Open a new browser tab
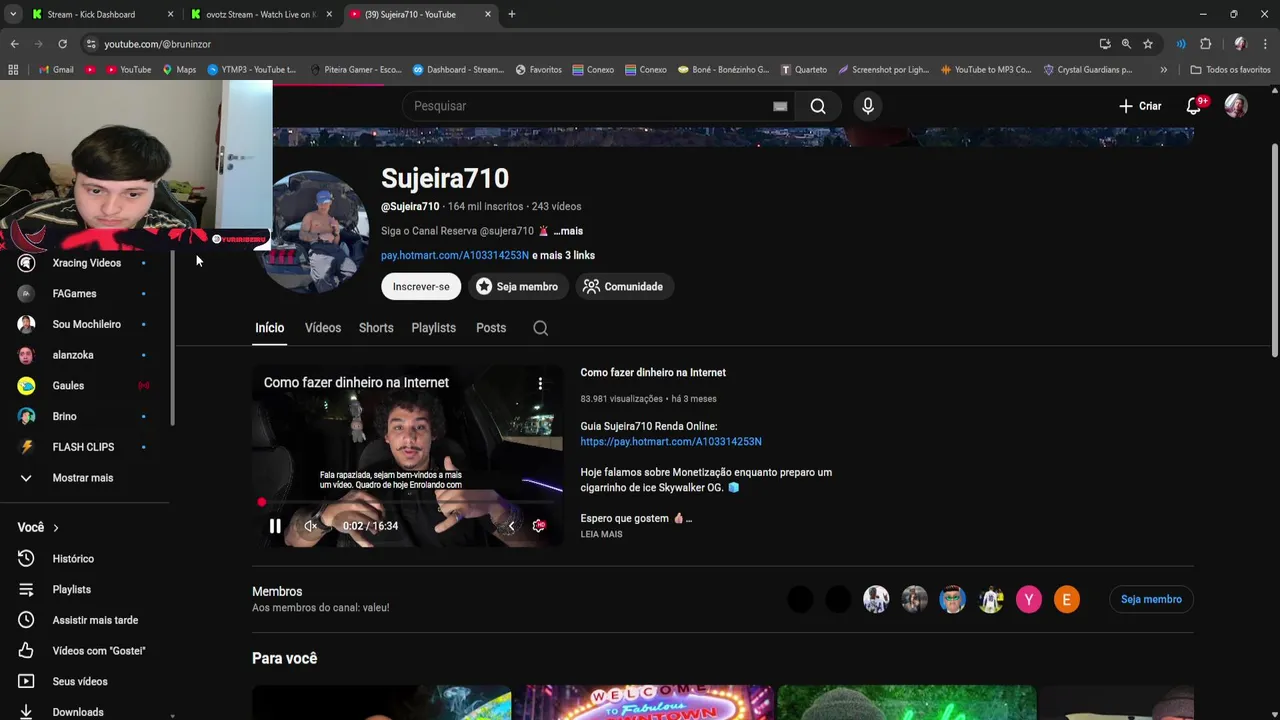This screenshot has width=1280, height=720. coord(512,14)
